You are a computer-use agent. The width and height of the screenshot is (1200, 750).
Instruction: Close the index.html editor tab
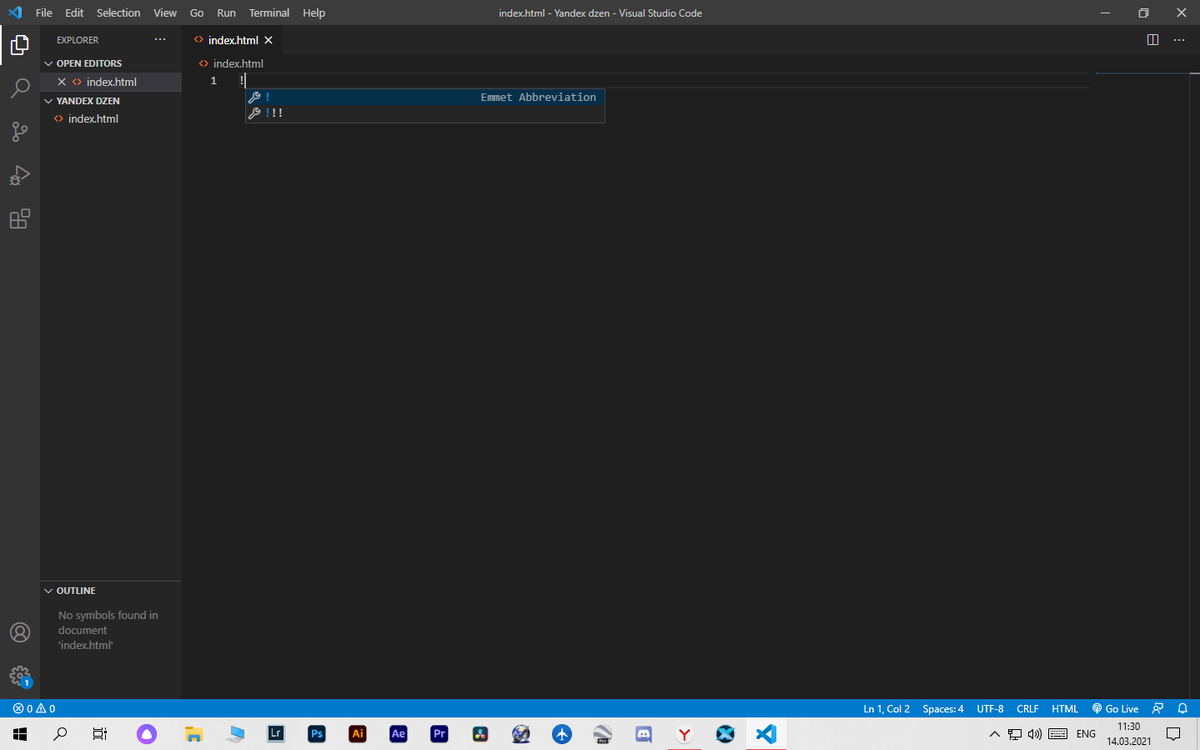click(268, 40)
